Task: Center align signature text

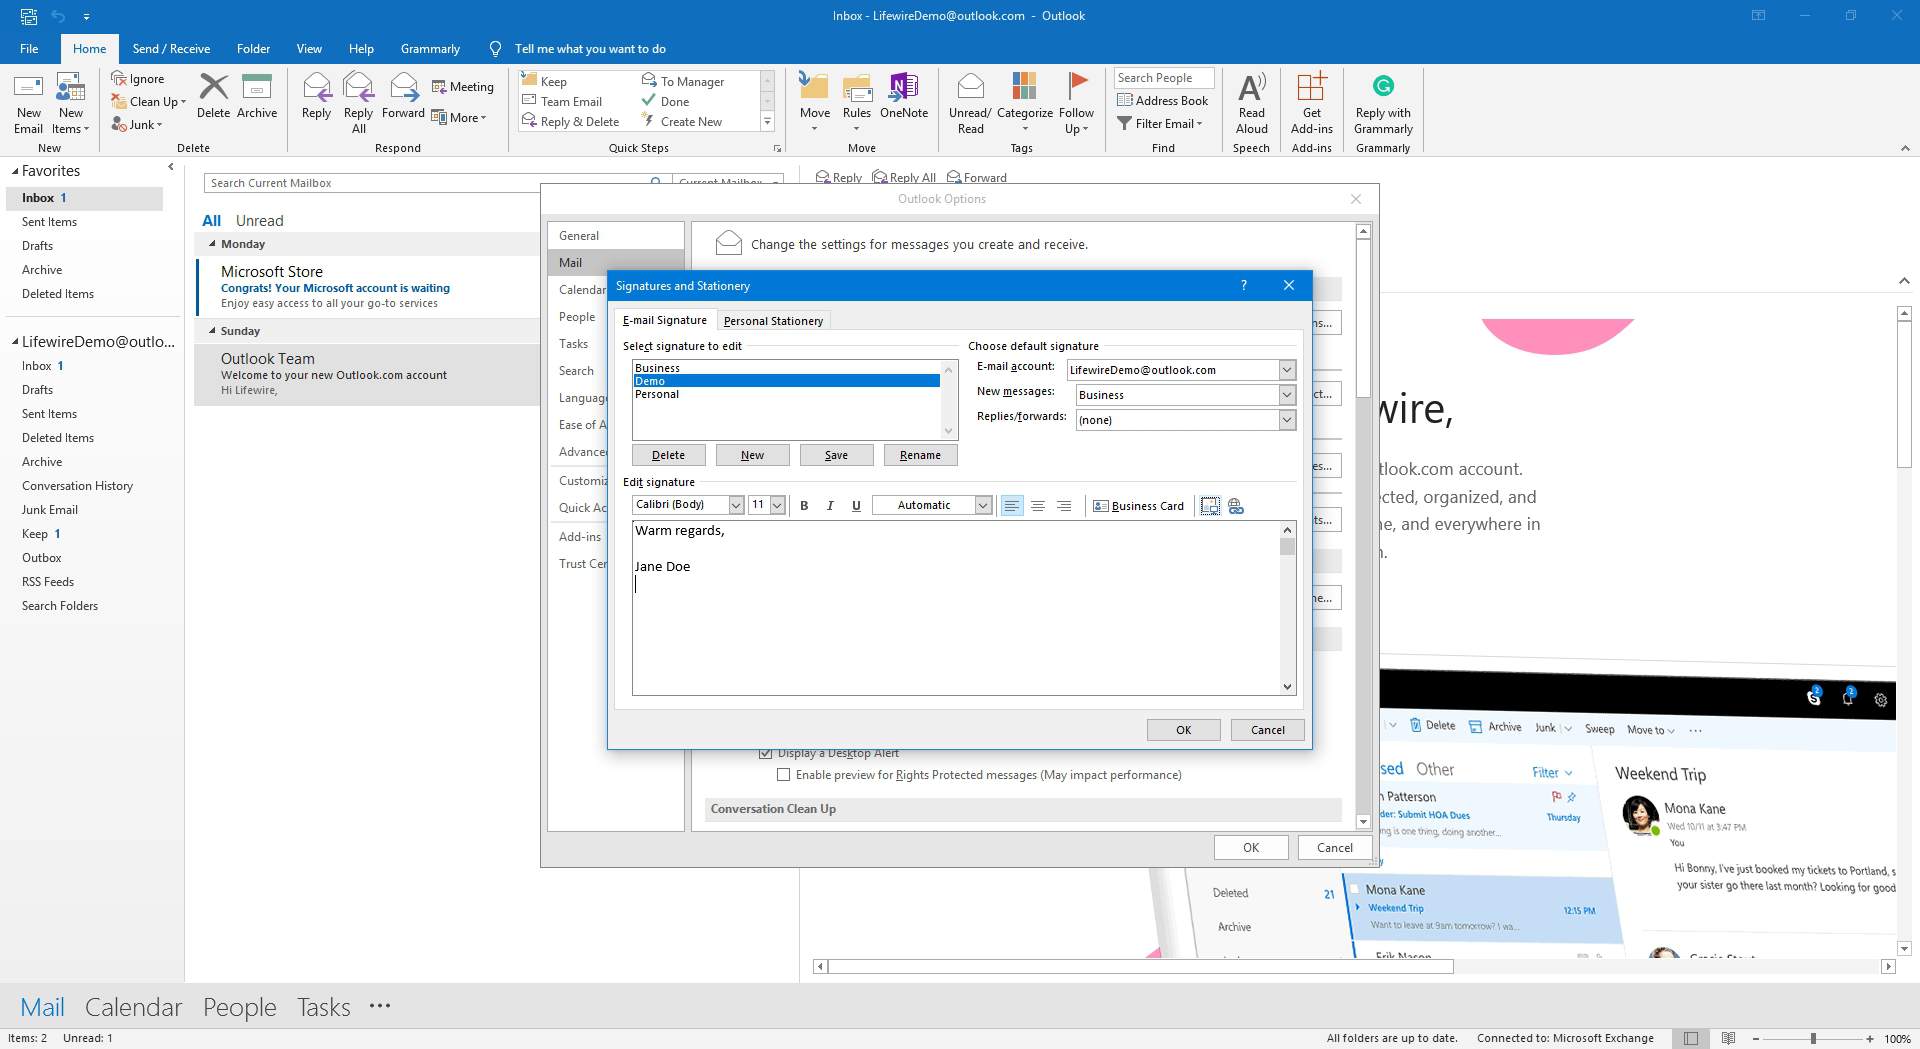Action: 1038,506
